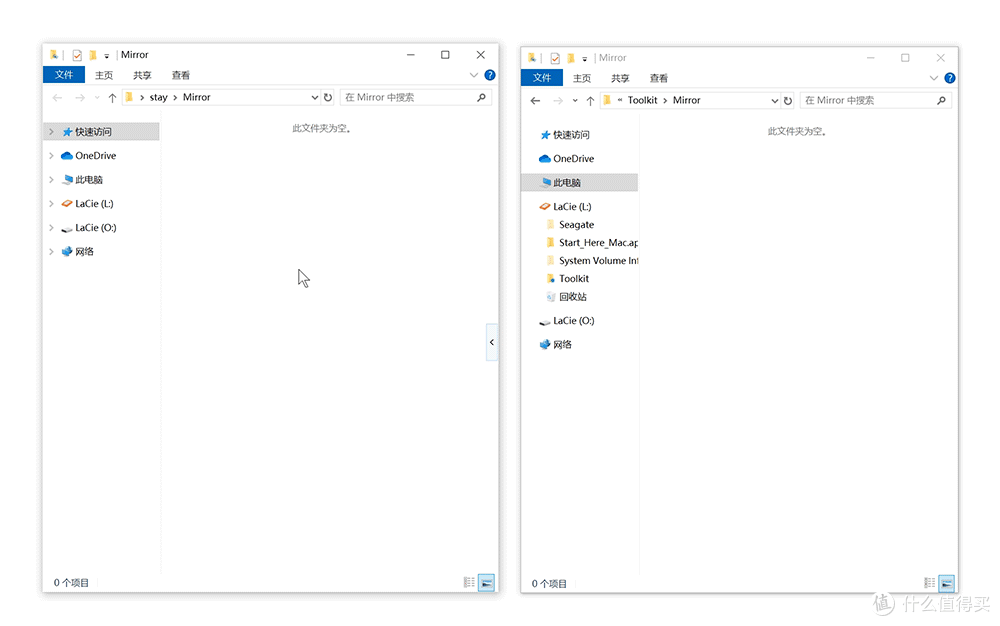Expand 网络 node in left window
1000x626 pixels.
tap(51, 252)
